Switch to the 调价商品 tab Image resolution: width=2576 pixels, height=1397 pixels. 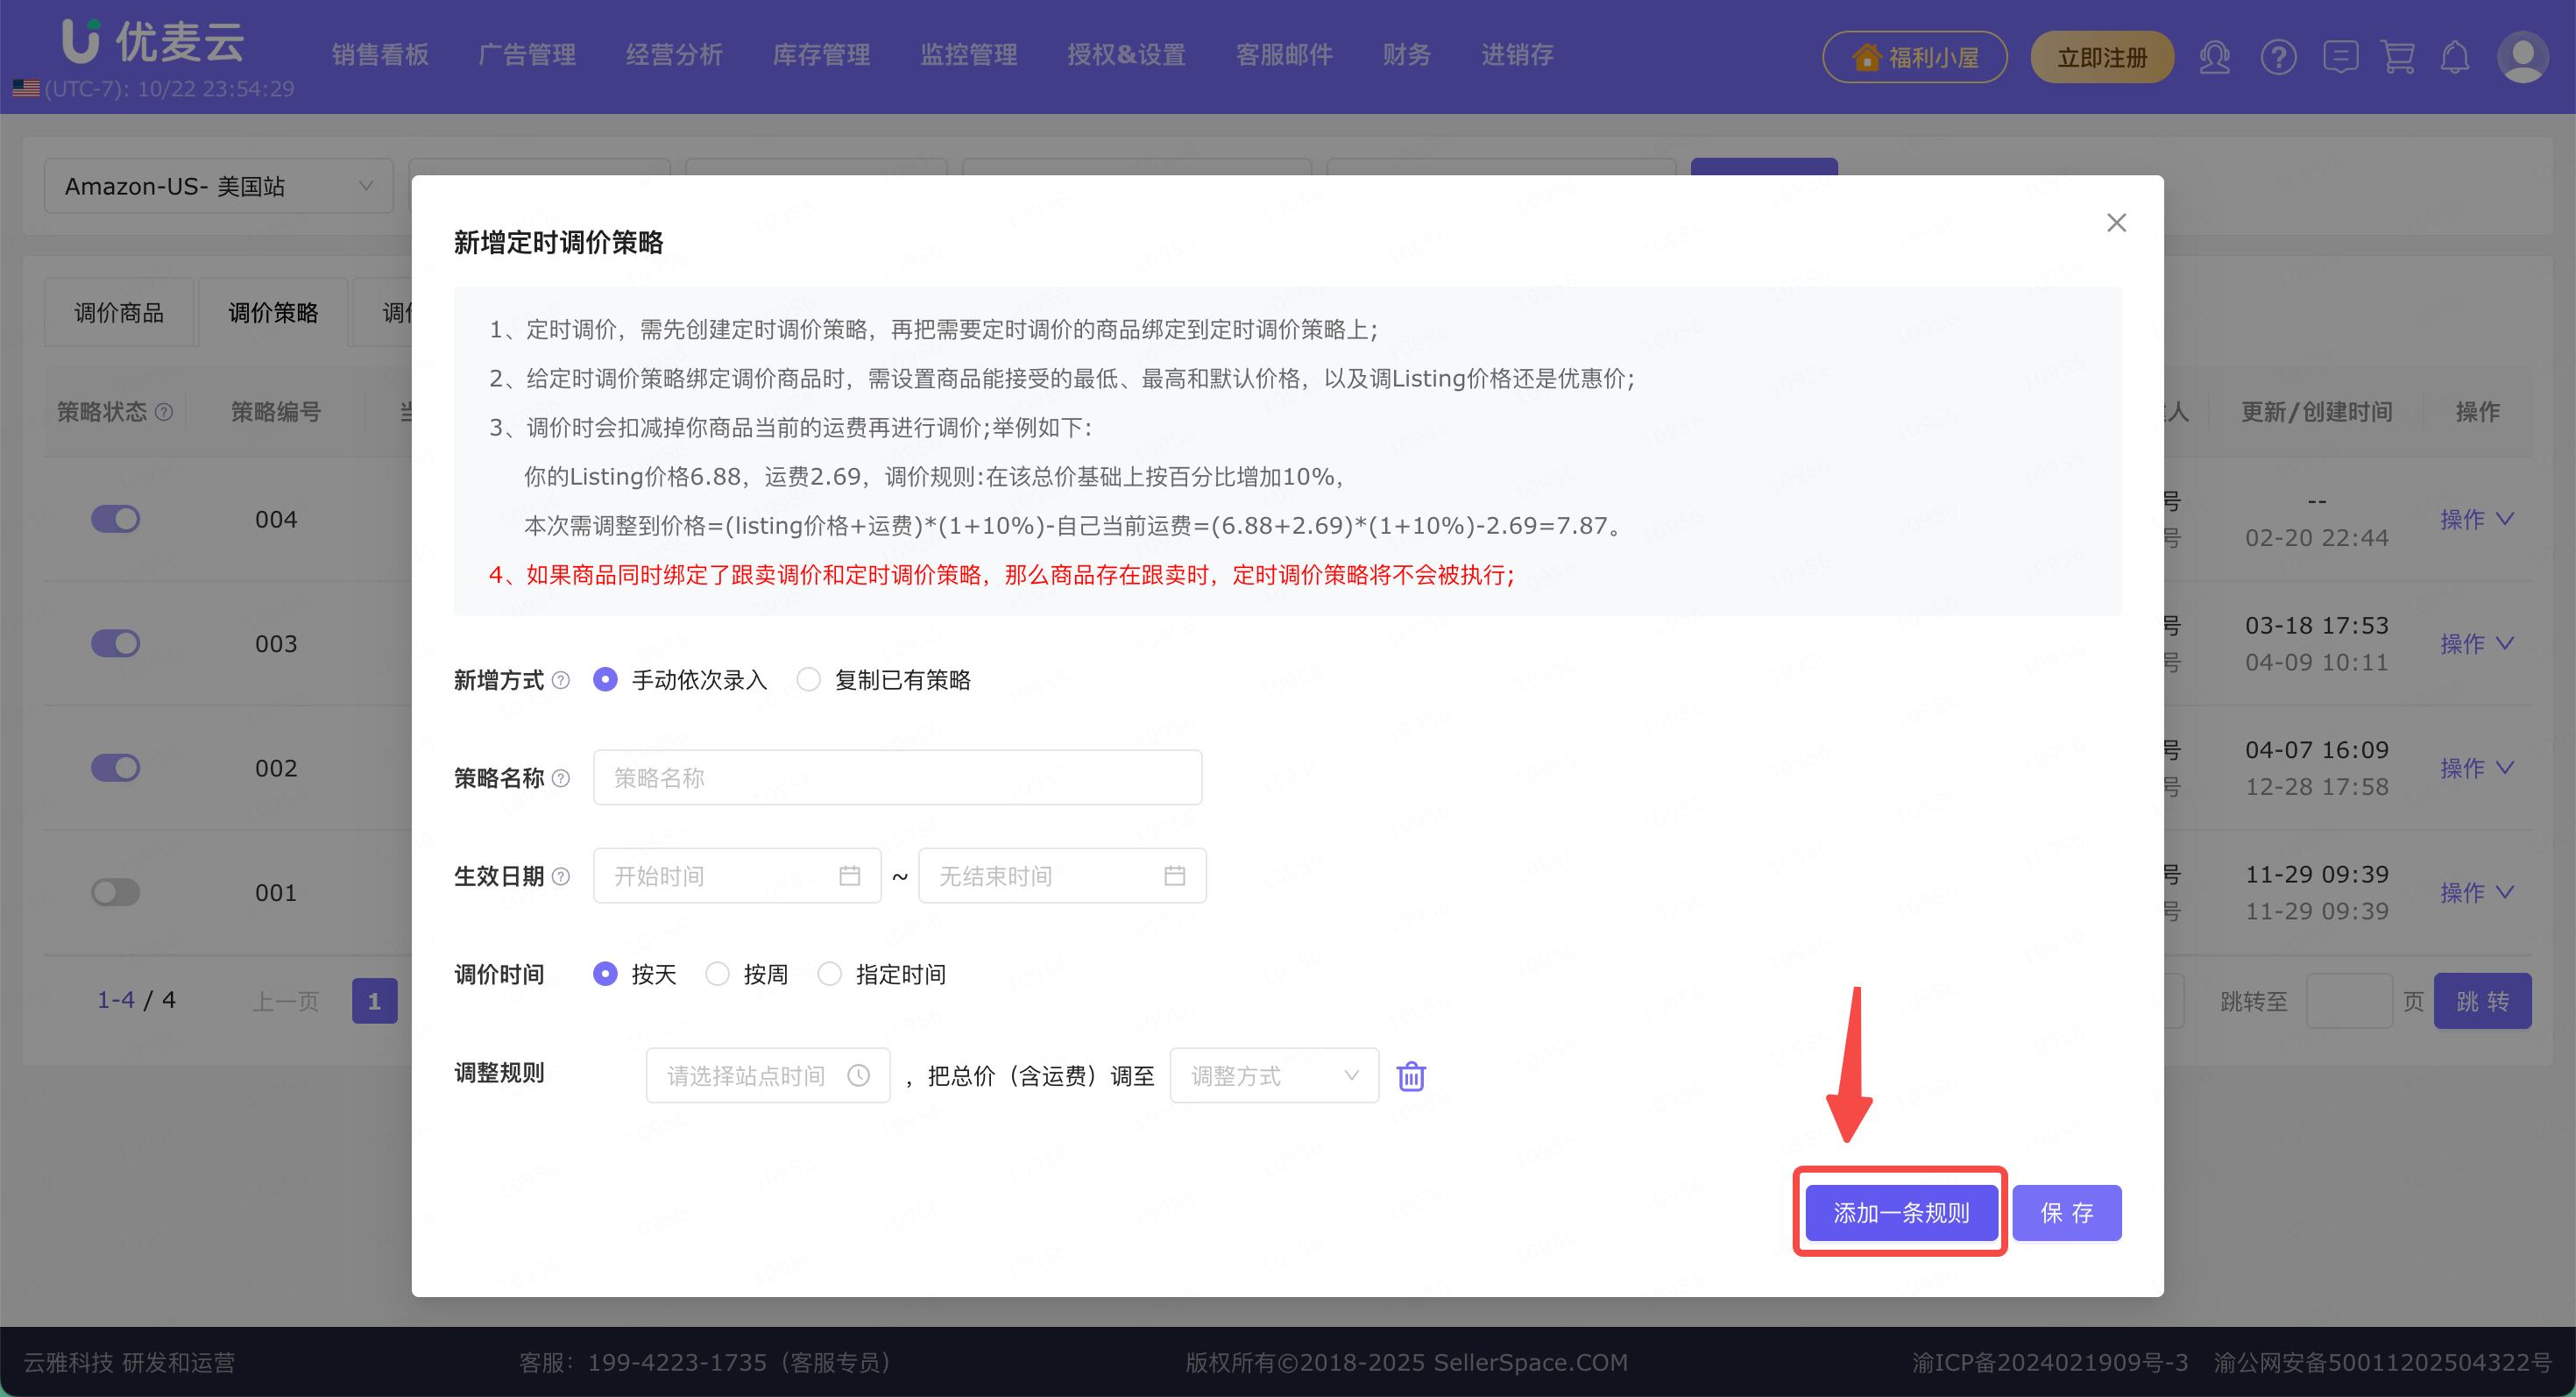(119, 313)
